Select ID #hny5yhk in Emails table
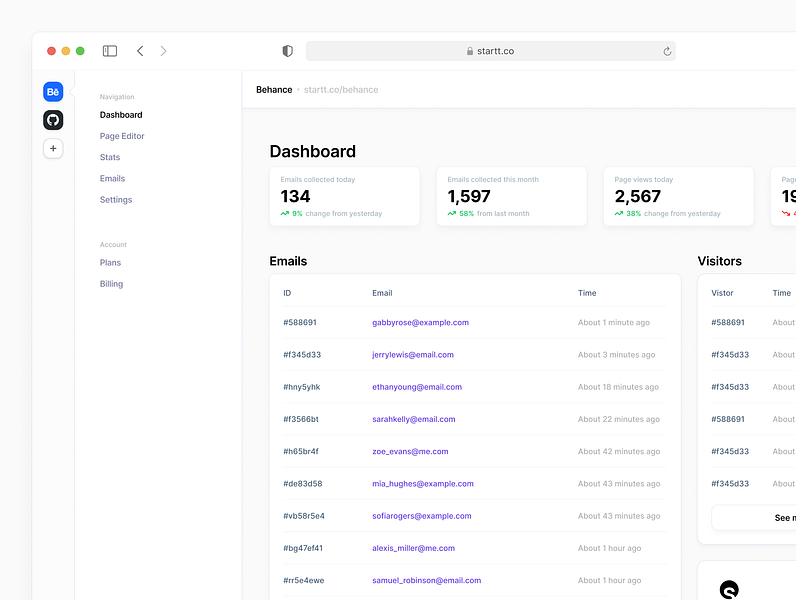The image size is (796, 600). 302,387
